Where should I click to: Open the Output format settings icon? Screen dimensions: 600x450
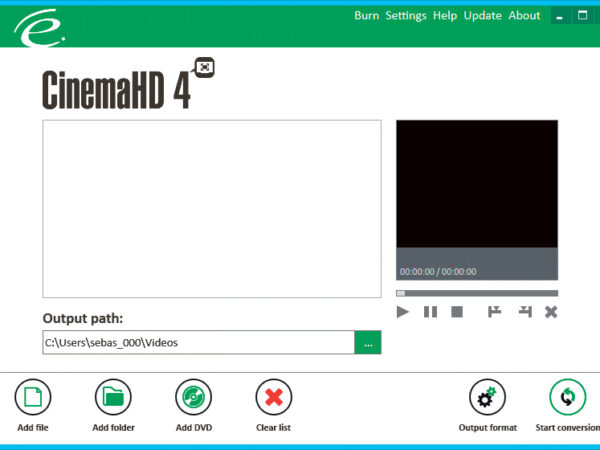487,398
